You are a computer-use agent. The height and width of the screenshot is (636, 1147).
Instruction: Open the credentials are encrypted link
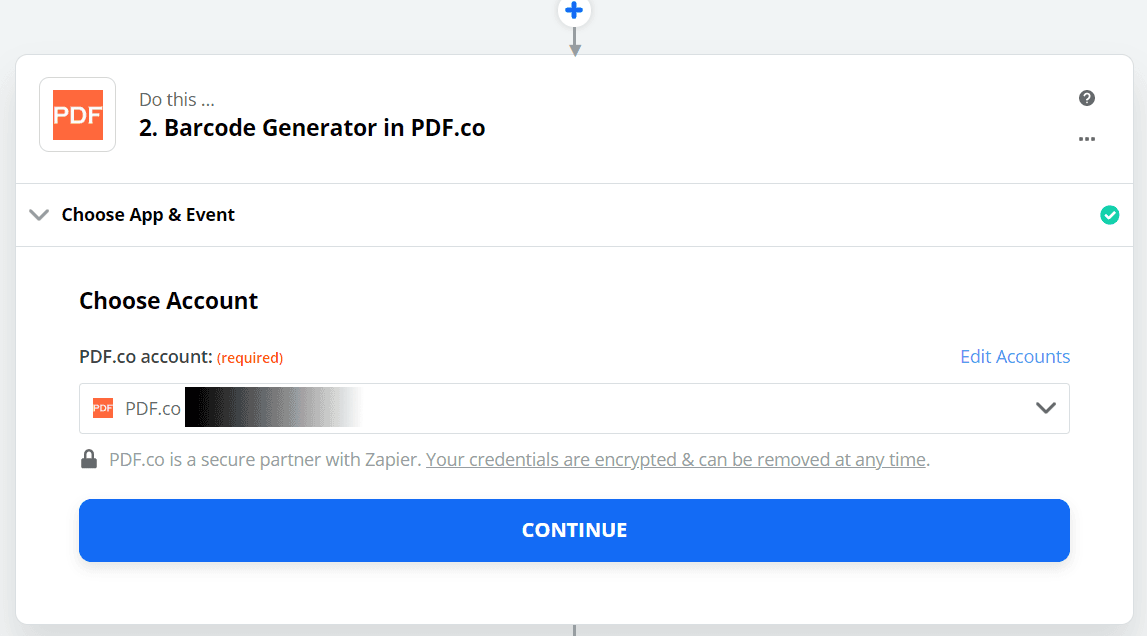676,460
